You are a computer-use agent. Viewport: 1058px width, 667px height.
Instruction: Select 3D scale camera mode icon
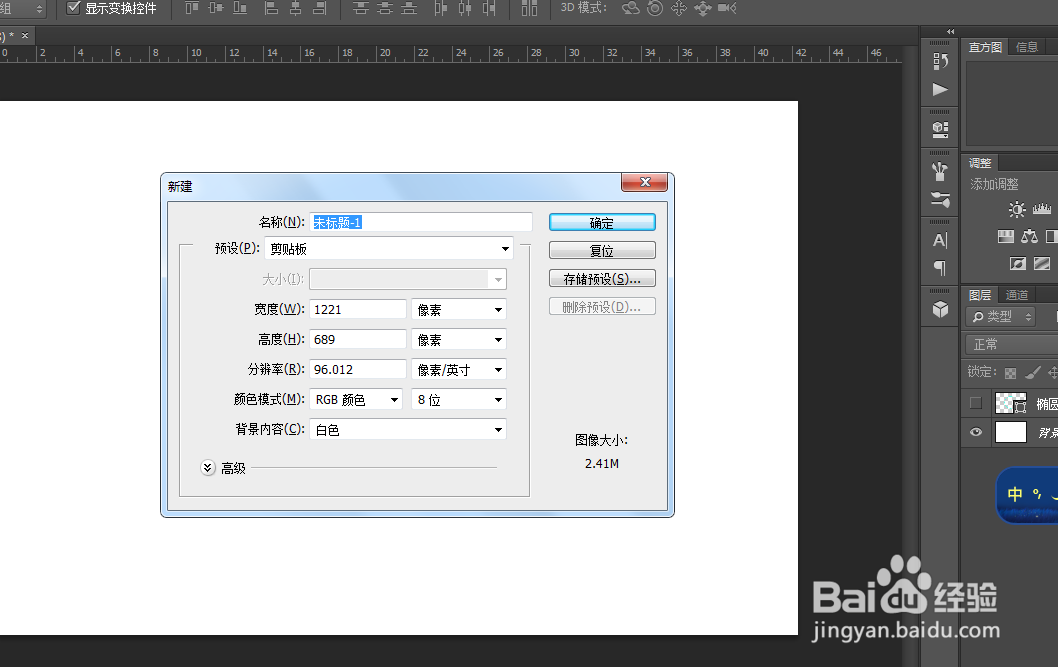click(727, 8)
